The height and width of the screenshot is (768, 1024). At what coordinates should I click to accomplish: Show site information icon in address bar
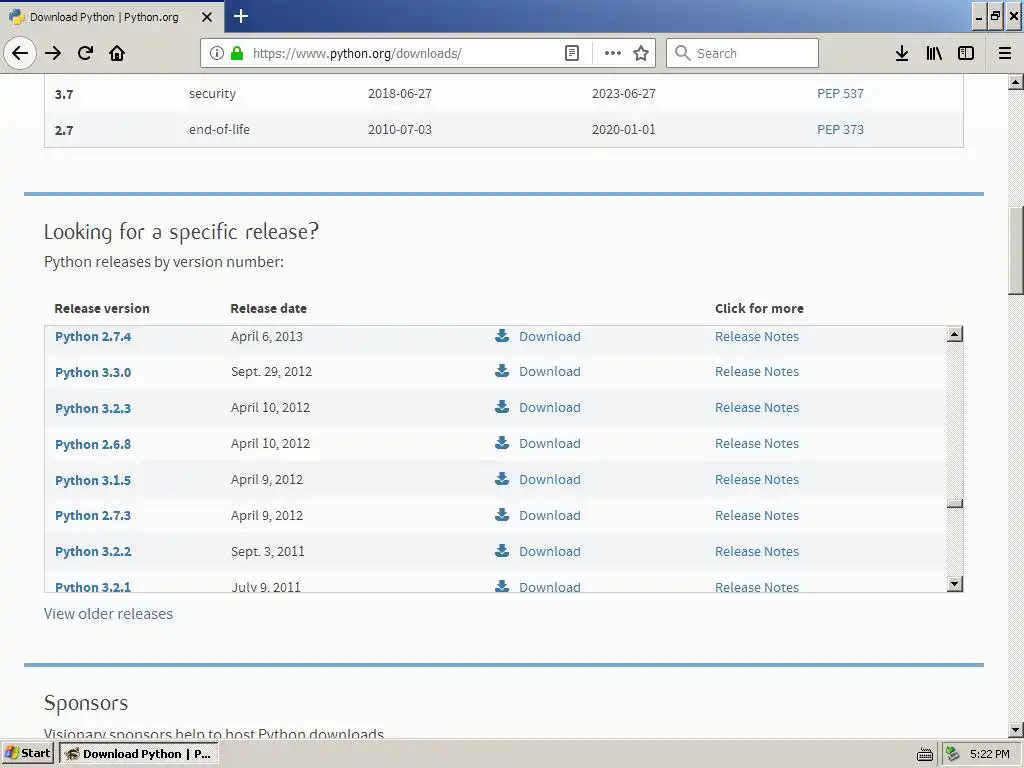coord(217,53)
